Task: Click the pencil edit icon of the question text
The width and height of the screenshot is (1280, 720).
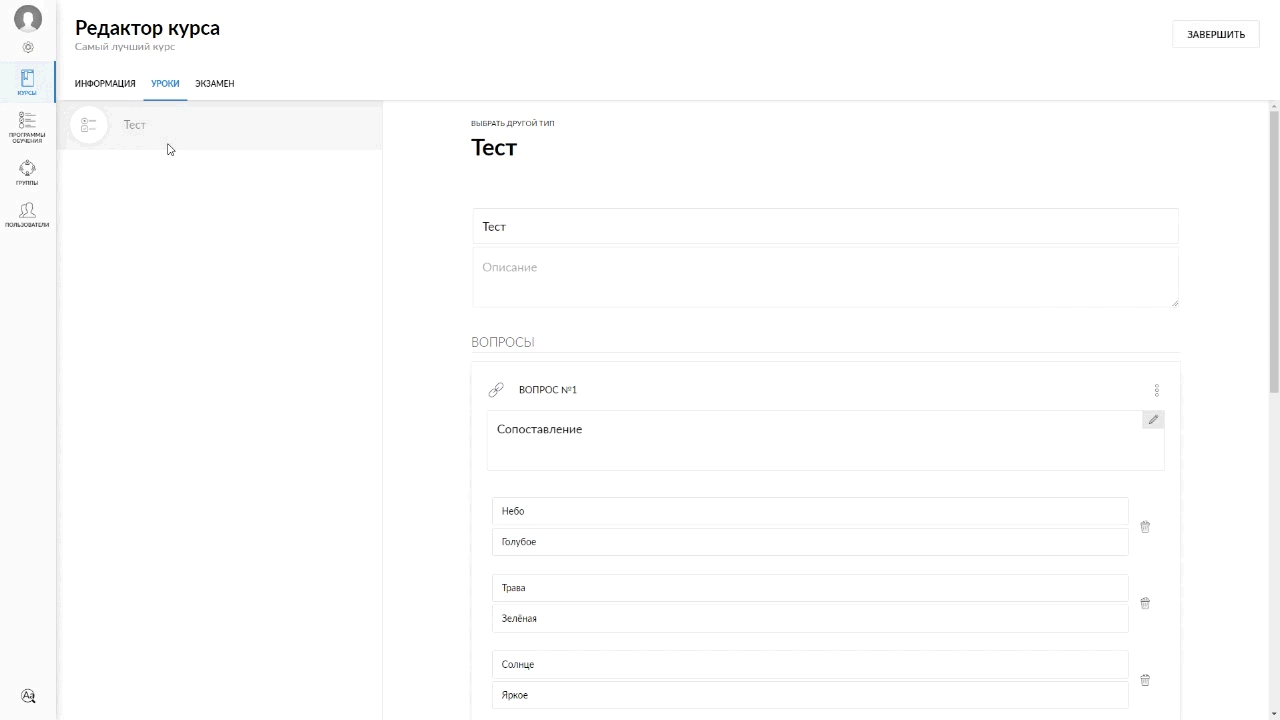Action: click(x=1153, y=420)
